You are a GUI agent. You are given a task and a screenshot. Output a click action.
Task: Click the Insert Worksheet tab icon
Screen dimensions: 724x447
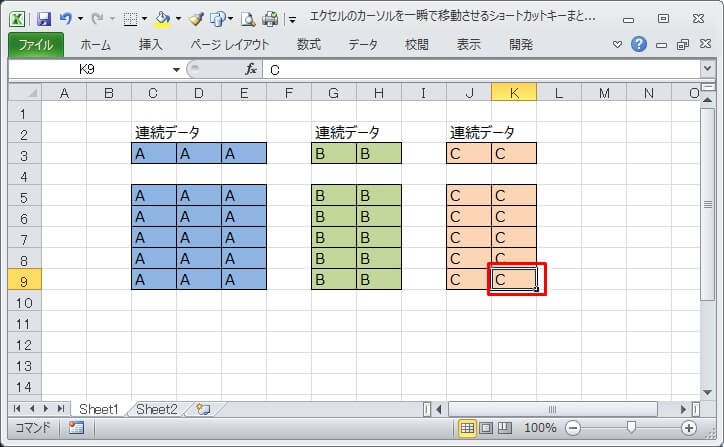(203, 409)
